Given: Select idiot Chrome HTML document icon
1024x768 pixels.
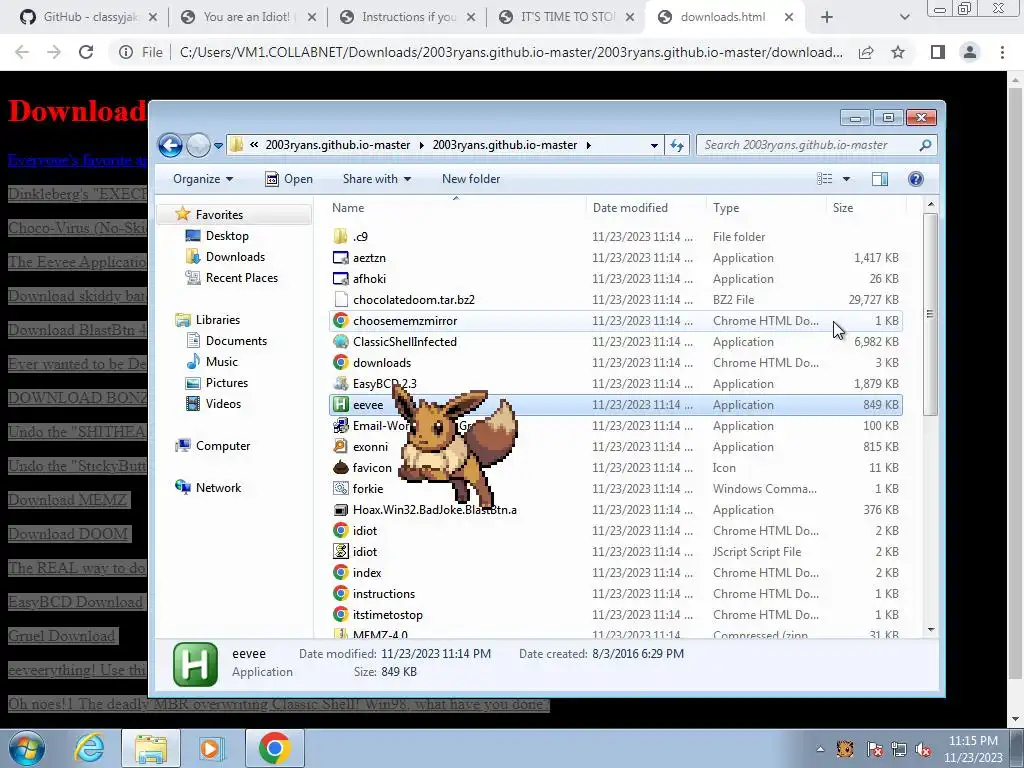Looking at the screenshot, I should (x=340, y=530).
